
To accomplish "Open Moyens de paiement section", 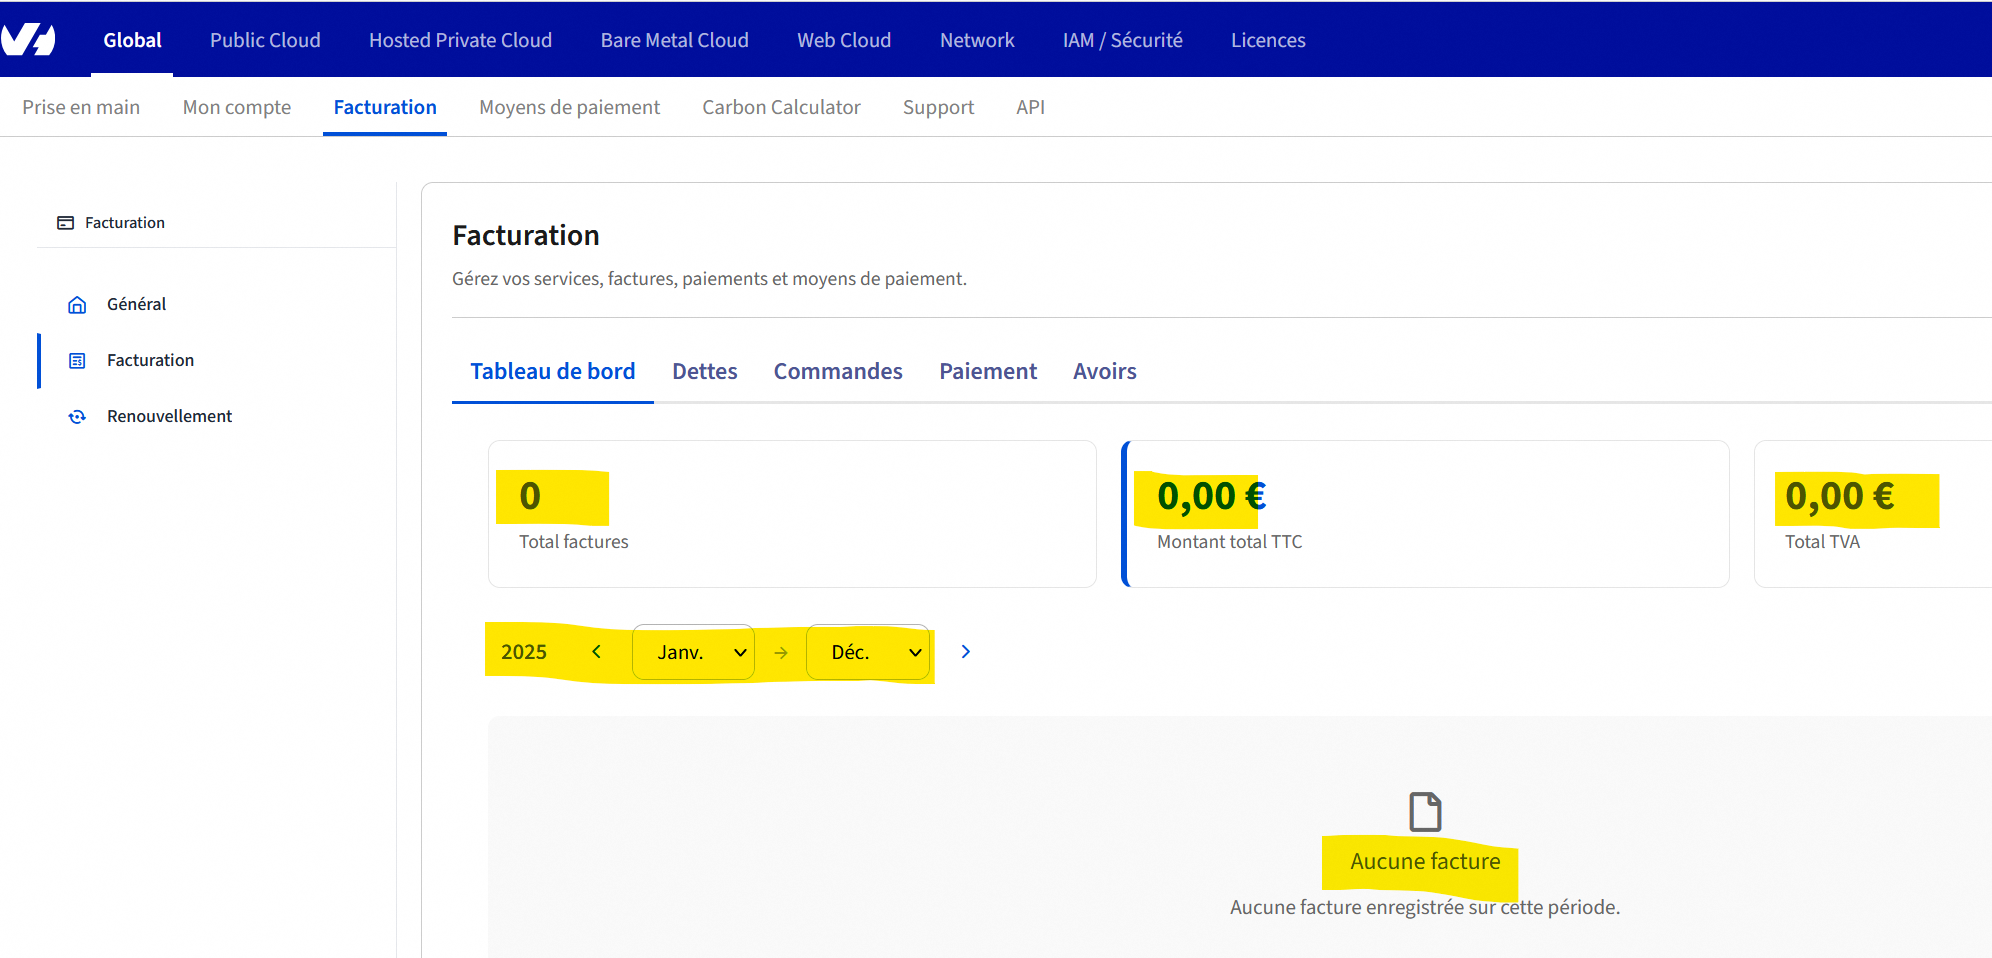I will 569,107.
